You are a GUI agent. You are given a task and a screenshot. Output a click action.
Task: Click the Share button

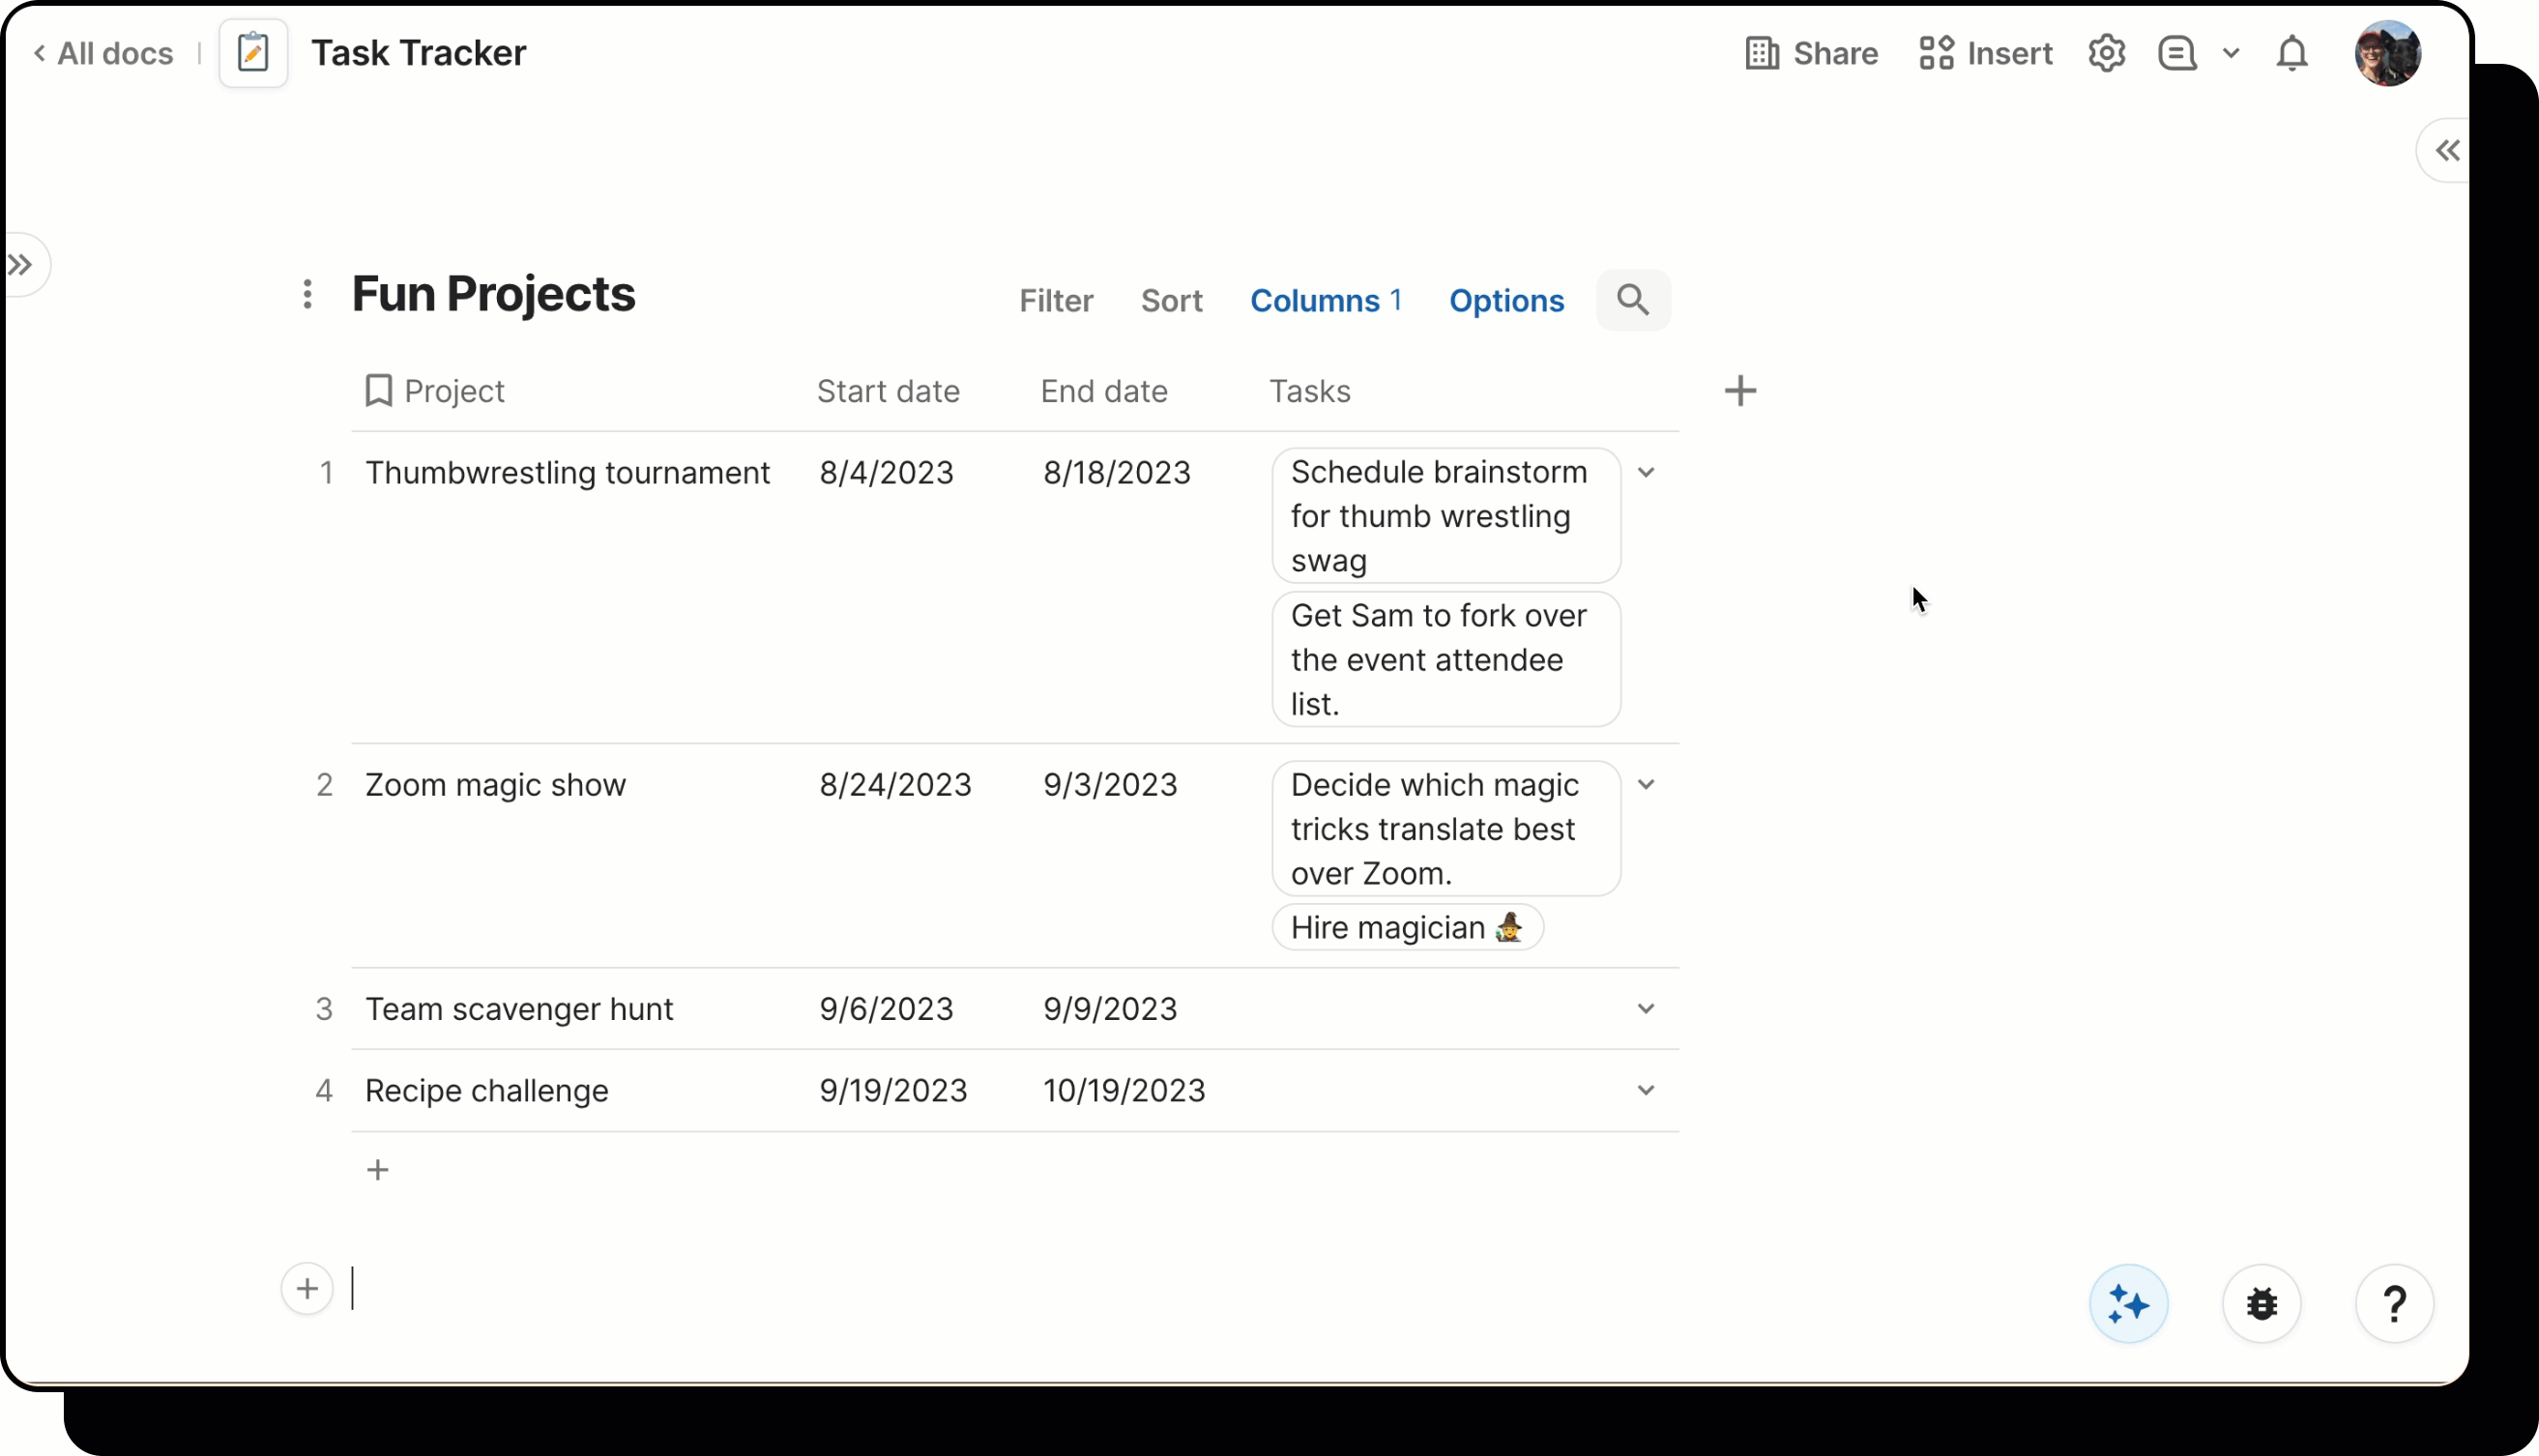click(x=1811, y=53)
